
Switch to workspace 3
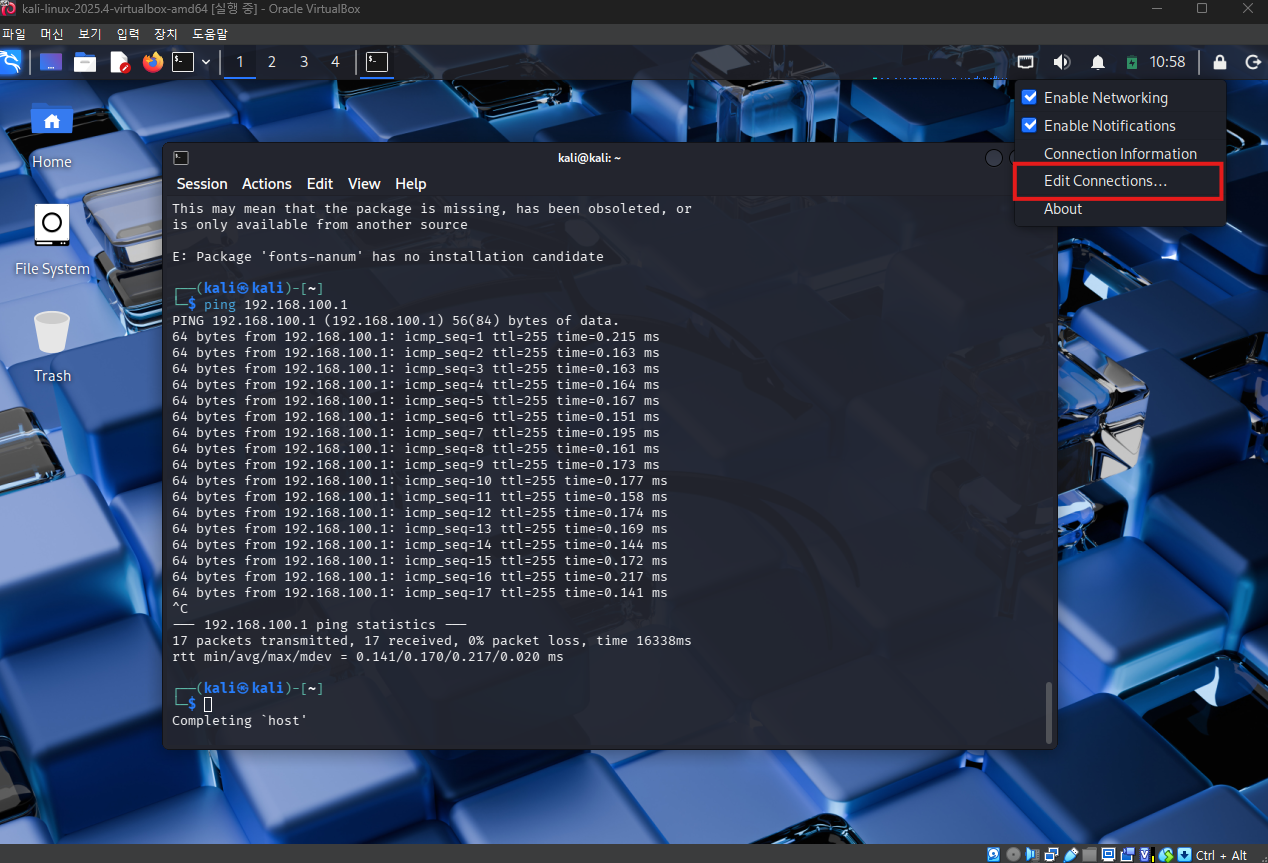point(303,62)
